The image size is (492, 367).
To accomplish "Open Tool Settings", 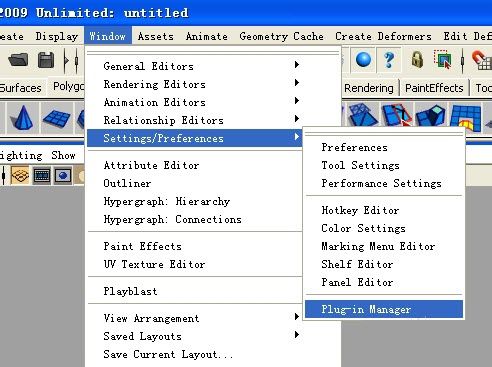I will tap(384, 165).
